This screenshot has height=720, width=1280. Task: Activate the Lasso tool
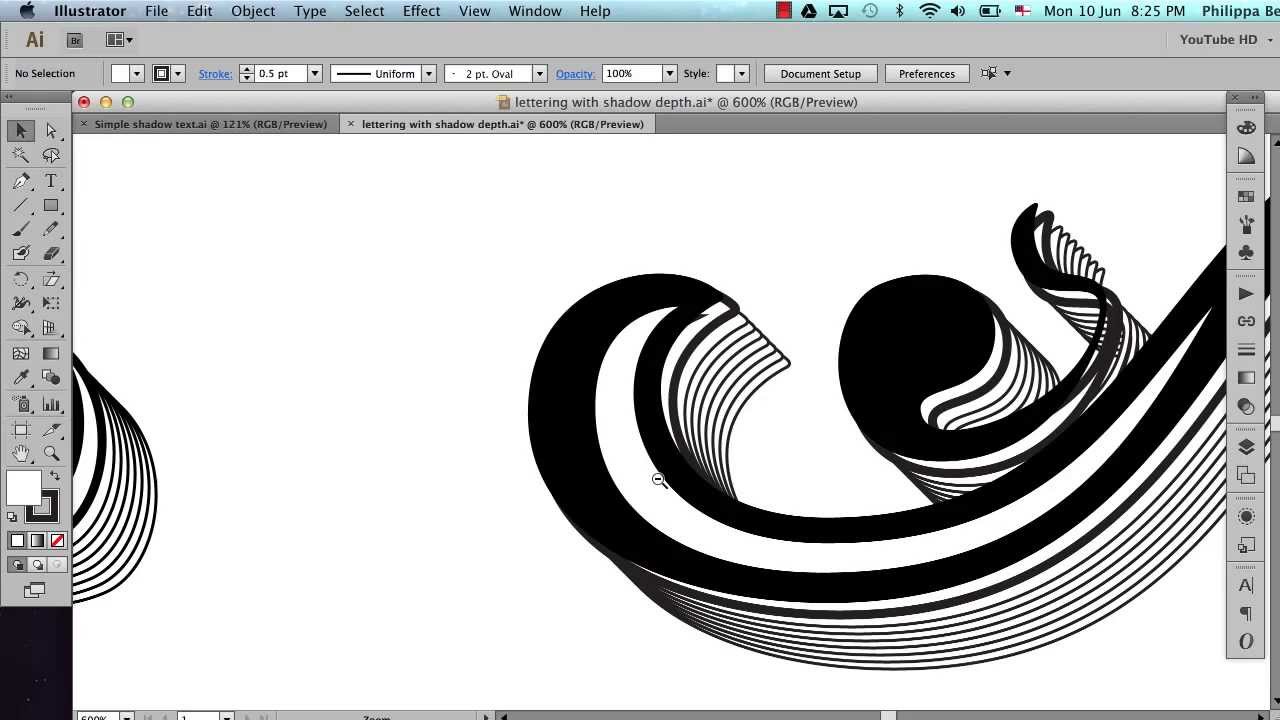tap(51, 155)
